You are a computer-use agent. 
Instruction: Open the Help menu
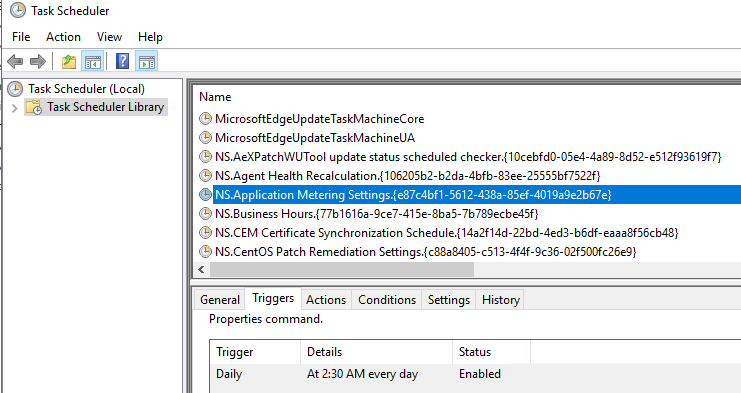[x=150, y=37]
